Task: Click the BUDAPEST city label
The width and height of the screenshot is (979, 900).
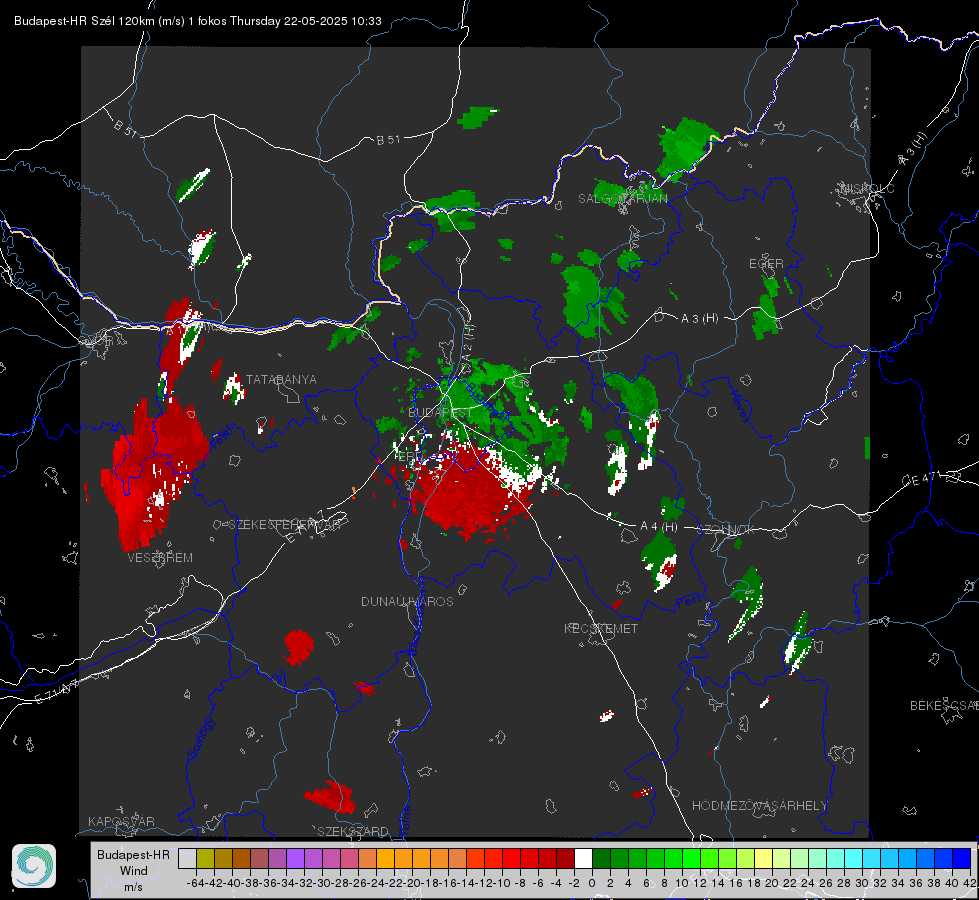Action: click(x=440, y=413)
